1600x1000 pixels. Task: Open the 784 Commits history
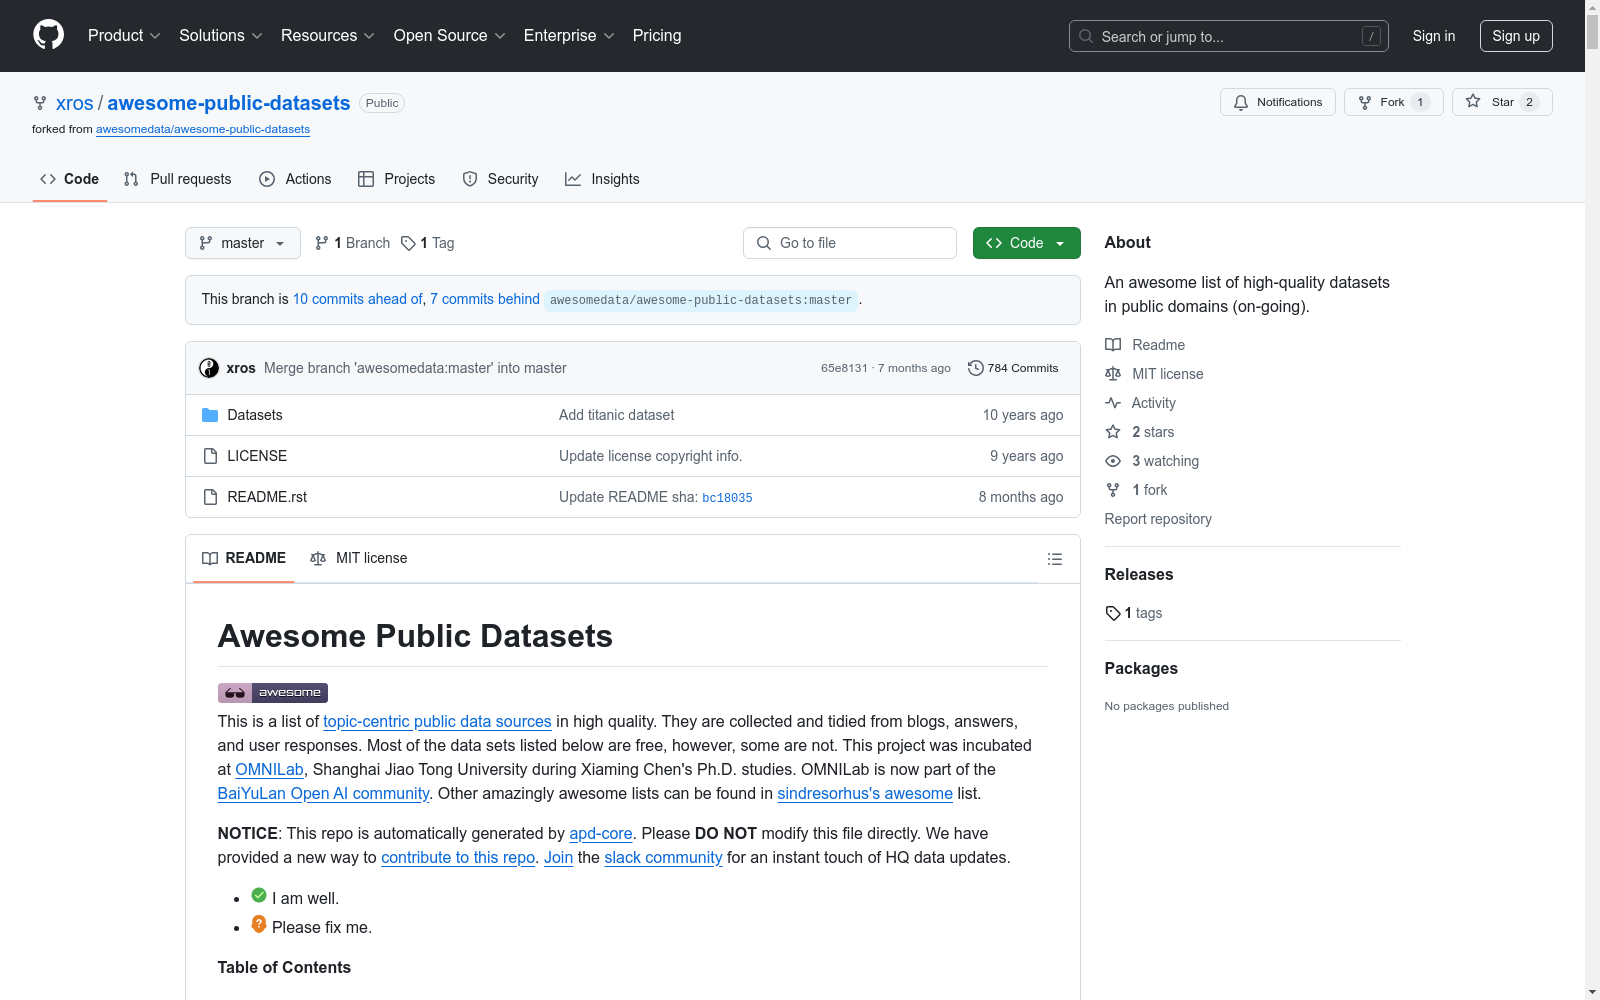pyautogui.click(x=1013, y=368)
